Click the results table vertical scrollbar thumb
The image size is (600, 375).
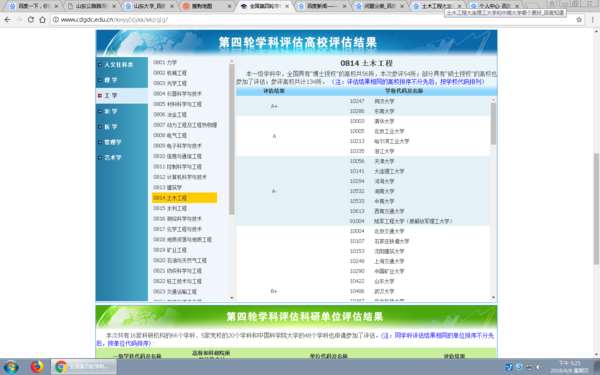pyautogui.click(x=493, y=124)
